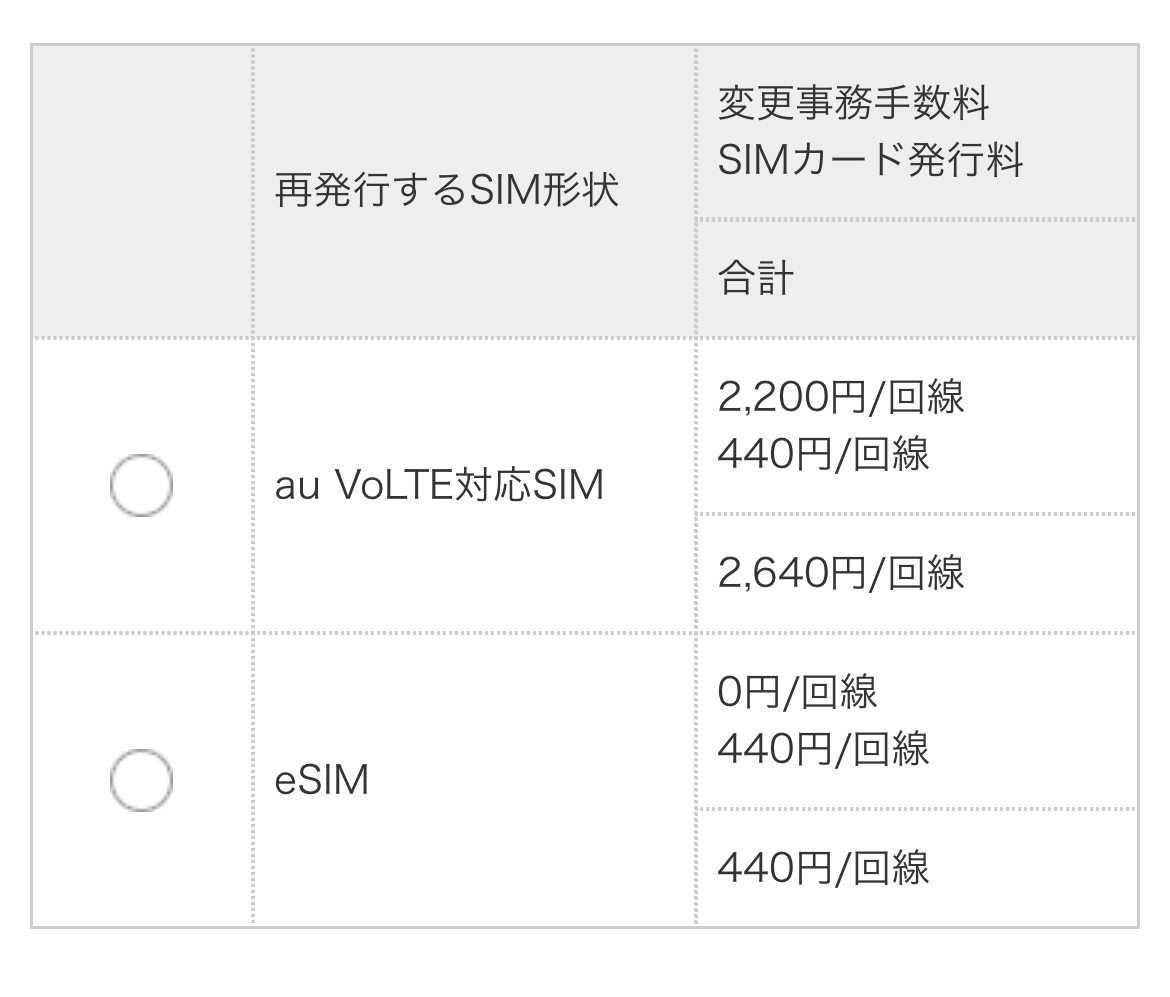Click the 2,640 number in the au total

773,573
